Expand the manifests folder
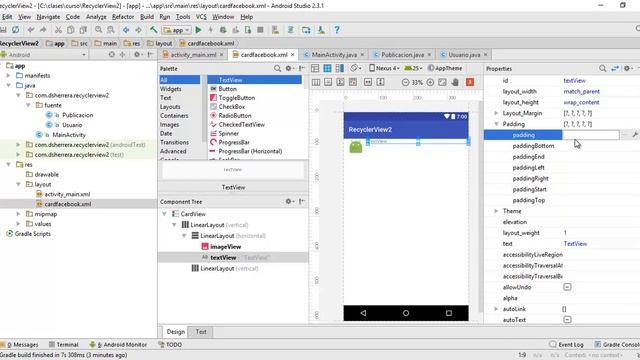 [8, 76]
